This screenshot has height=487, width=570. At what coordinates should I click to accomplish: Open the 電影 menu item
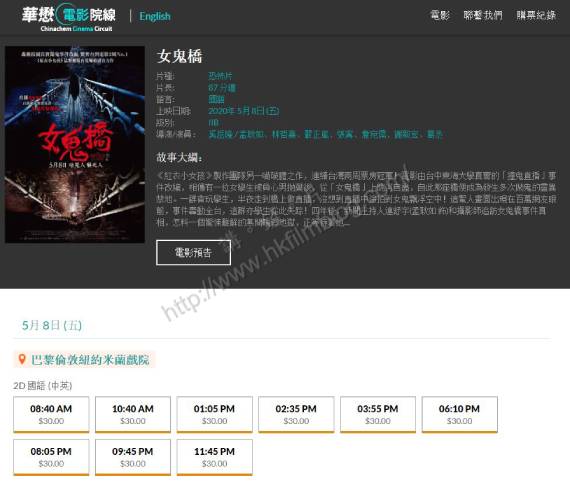point(440,15)
